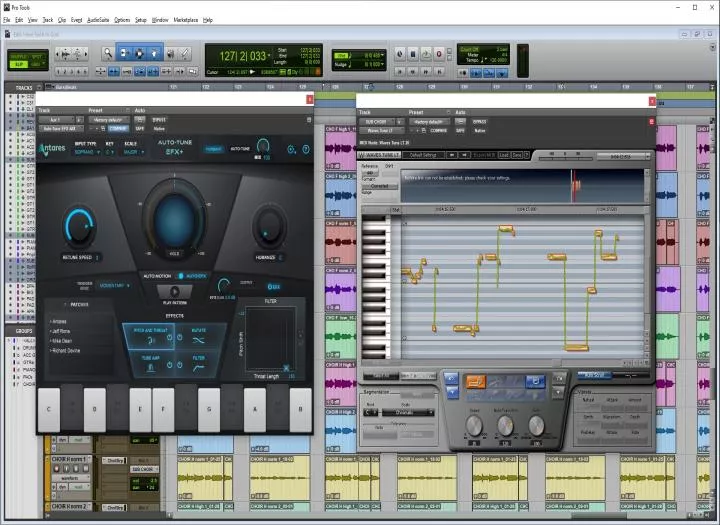The image size is (720, 525).
Task: Click transport Play button in main toolbar
Action: pyautogui.click(x=426, y=54)
